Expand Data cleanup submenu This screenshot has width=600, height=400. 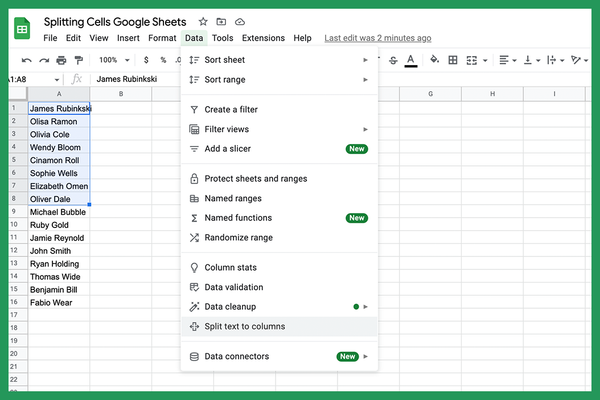click(x=279, y=307)
